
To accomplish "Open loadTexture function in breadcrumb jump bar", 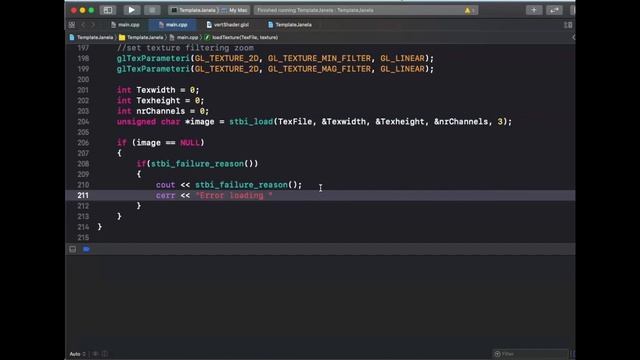I will click(241, 38).
